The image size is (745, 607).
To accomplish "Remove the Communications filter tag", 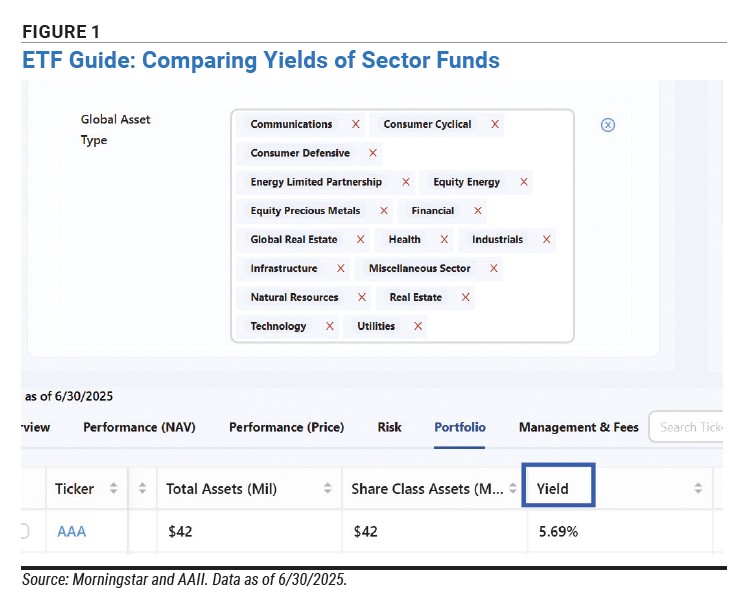I will point(355,124).
